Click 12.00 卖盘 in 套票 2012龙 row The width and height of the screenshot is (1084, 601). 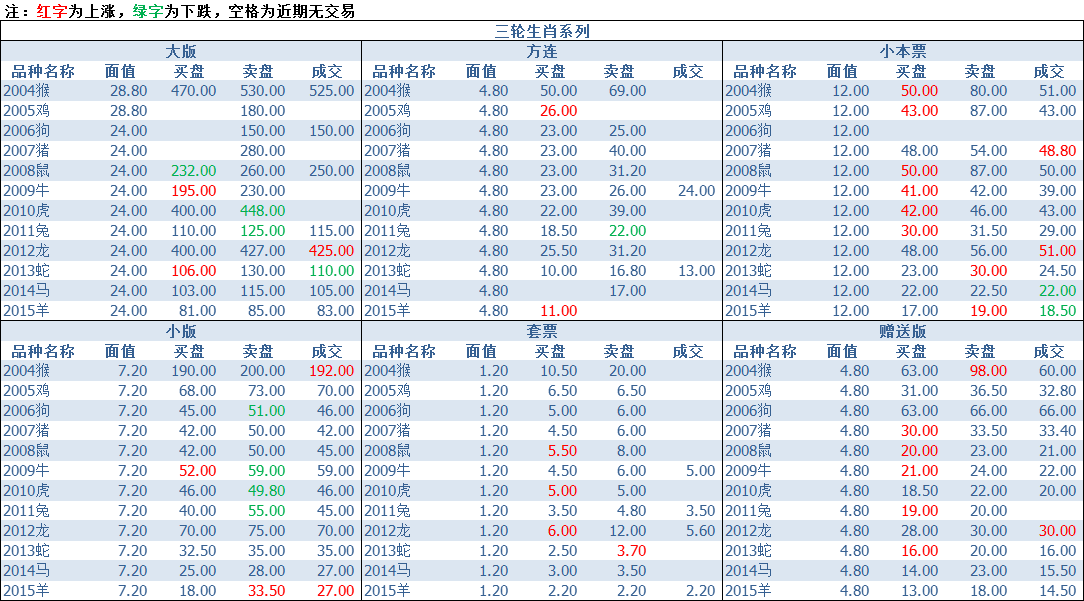tap(628, 531)
